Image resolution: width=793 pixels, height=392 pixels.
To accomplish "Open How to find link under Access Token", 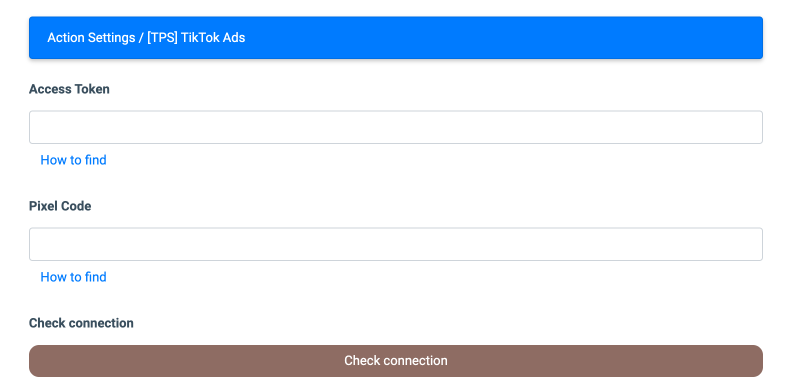I will tap(73, 160).
